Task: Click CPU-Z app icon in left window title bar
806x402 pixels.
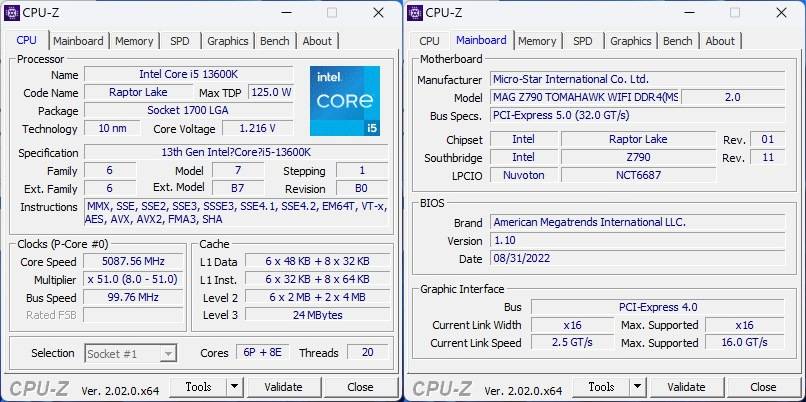Action: (12, 13)
